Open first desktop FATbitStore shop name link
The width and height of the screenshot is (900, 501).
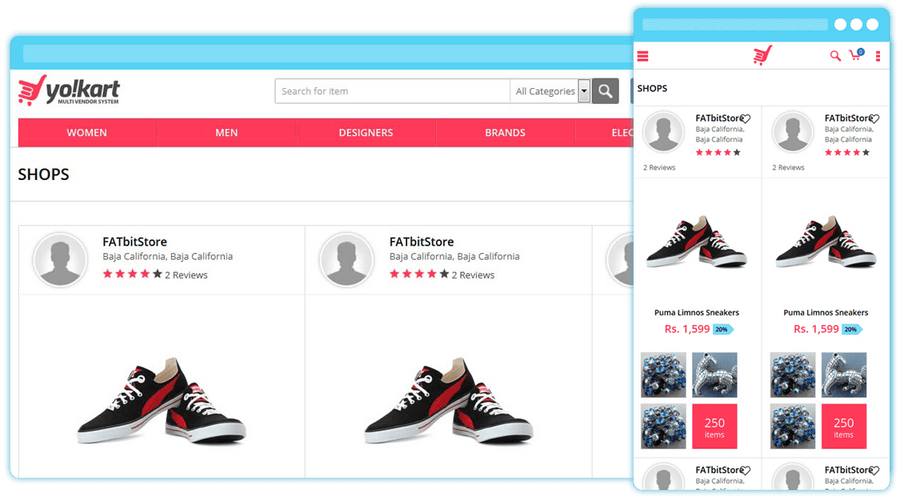tap(135, 242)
